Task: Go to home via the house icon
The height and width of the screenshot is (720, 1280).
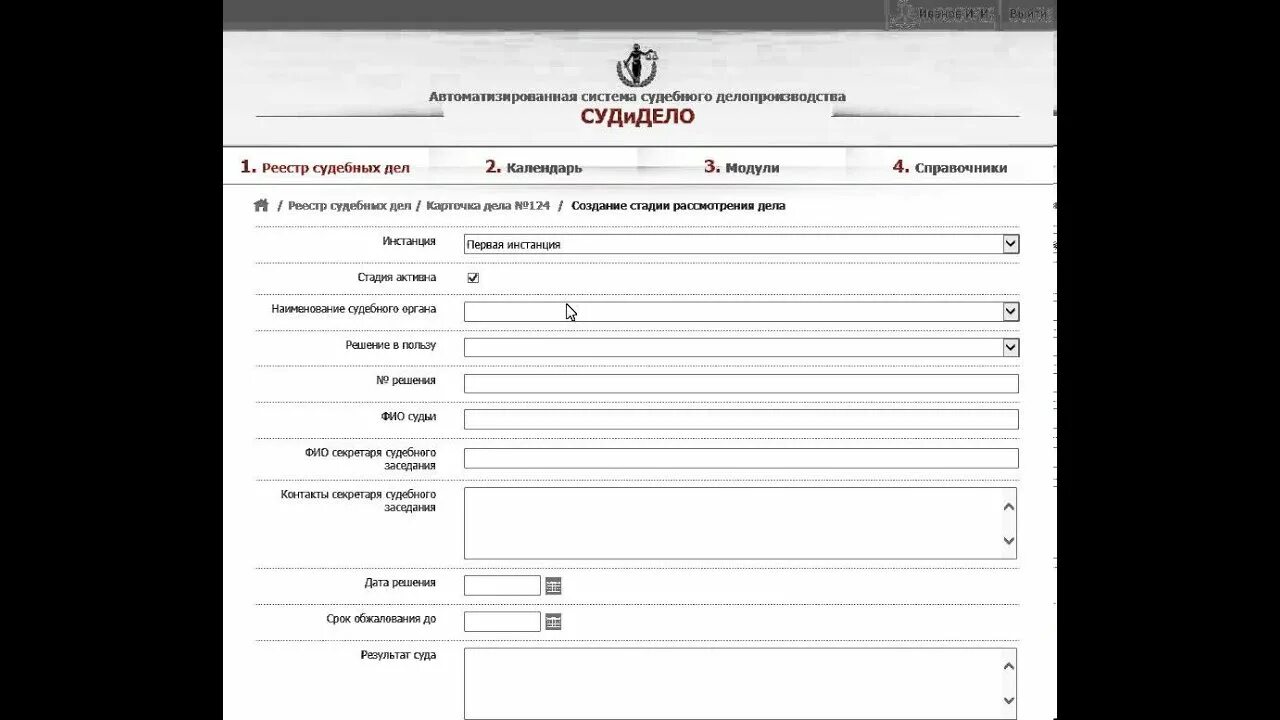Action: coord(261,205)
